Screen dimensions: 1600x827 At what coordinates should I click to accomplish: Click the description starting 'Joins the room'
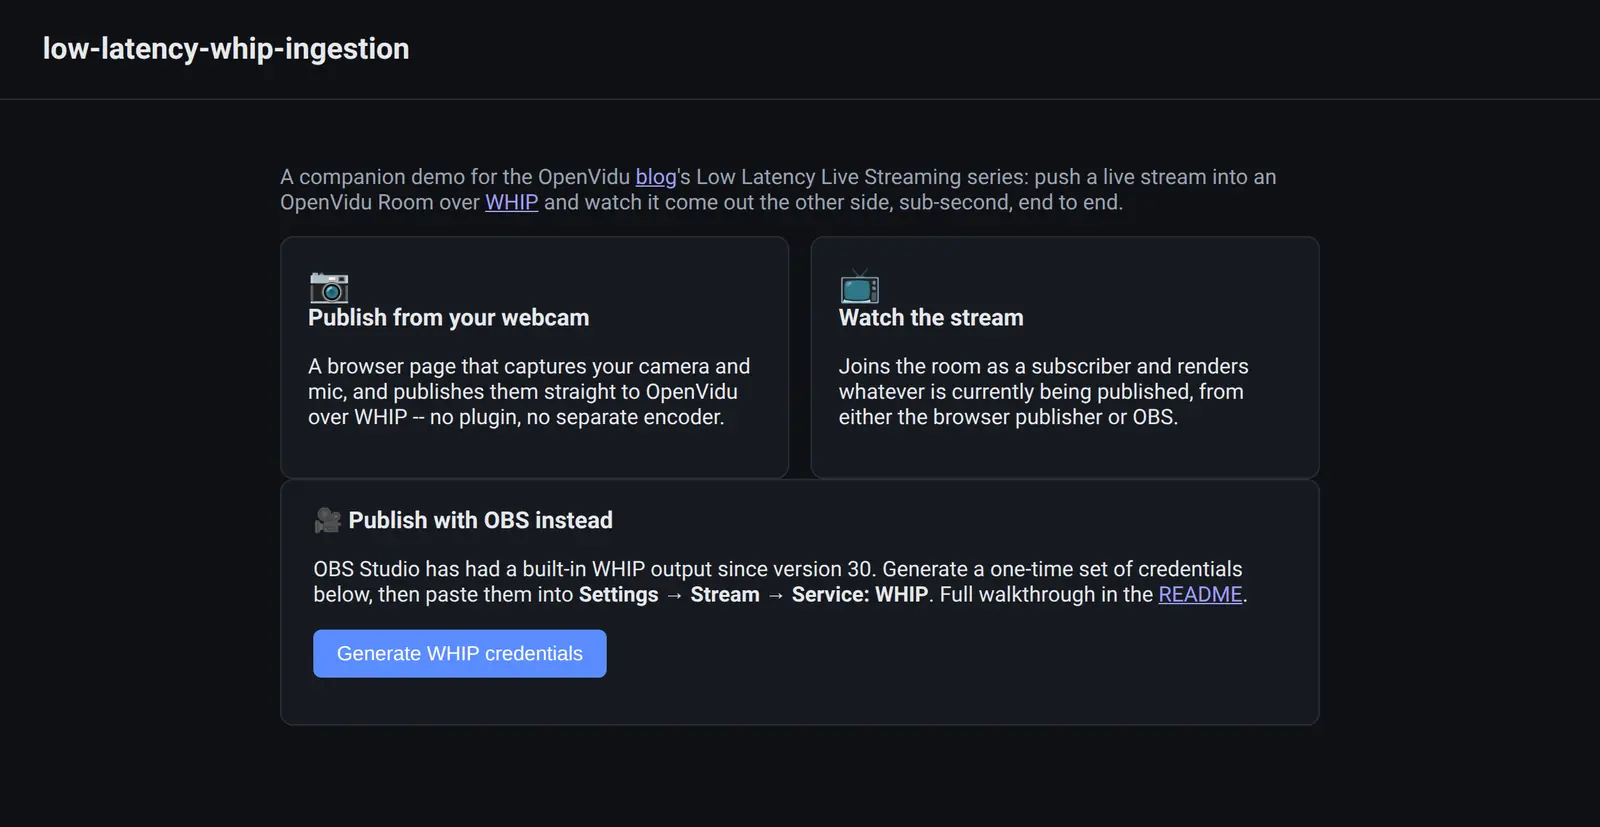pos(1044,392)
